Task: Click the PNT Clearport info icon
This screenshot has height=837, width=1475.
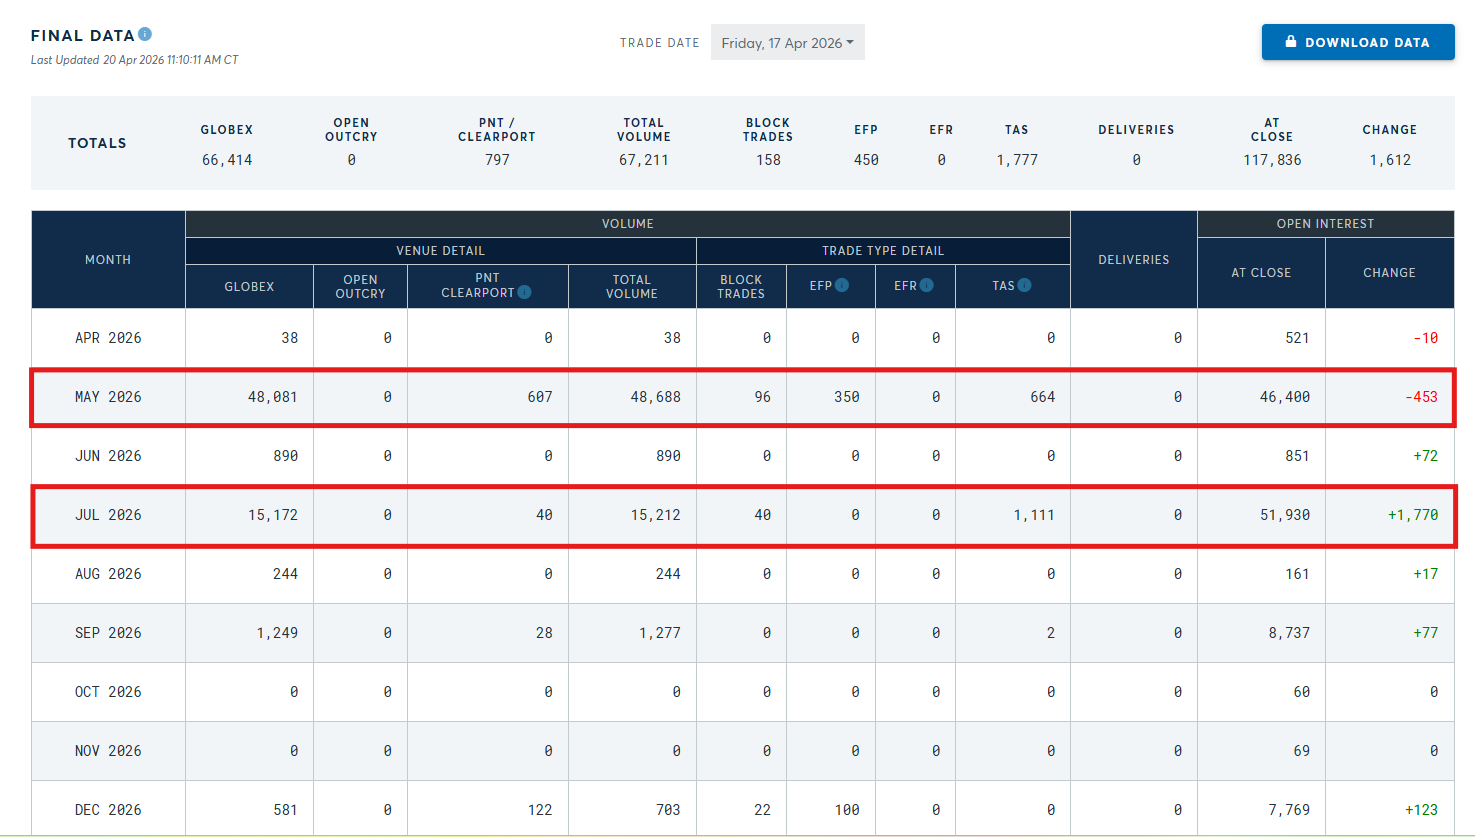Action: [524, 293]
